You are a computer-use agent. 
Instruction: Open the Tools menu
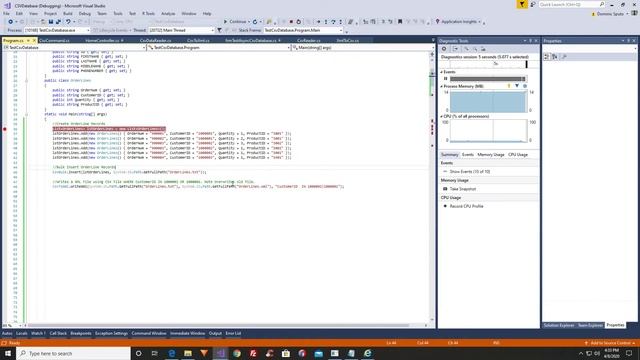(118, 13)
